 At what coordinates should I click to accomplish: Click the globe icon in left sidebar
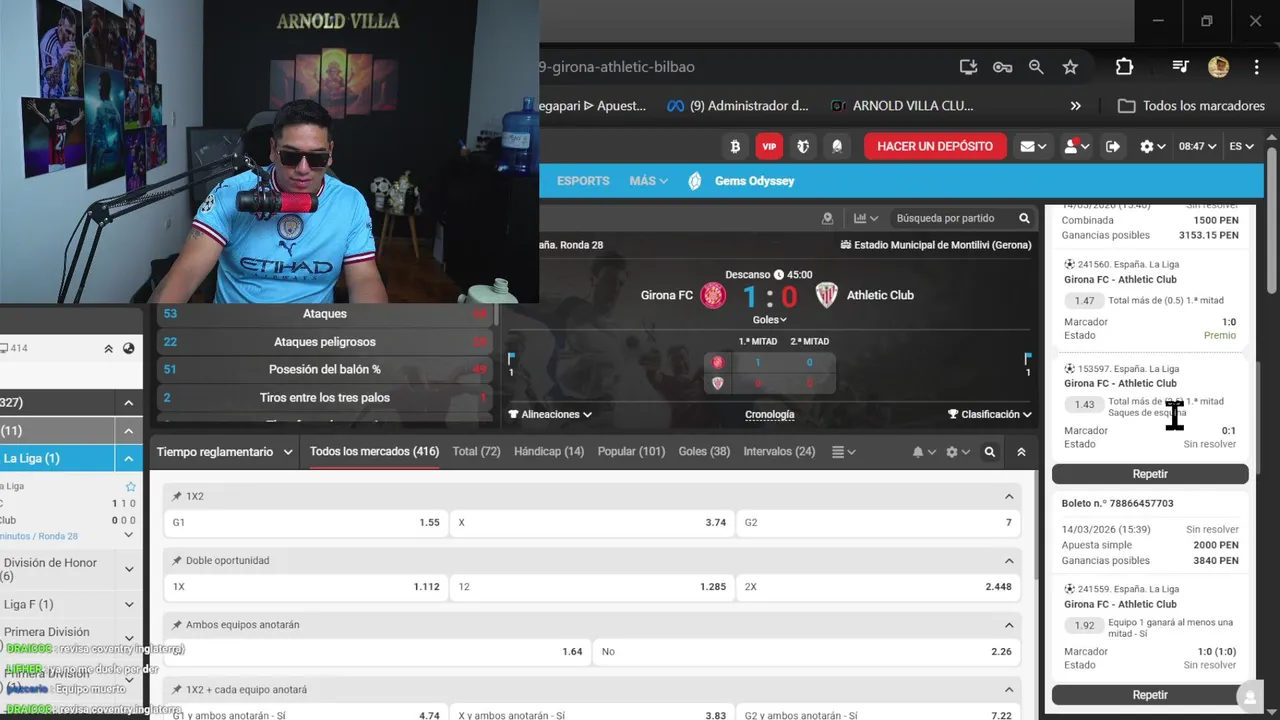tap(128, 349)
